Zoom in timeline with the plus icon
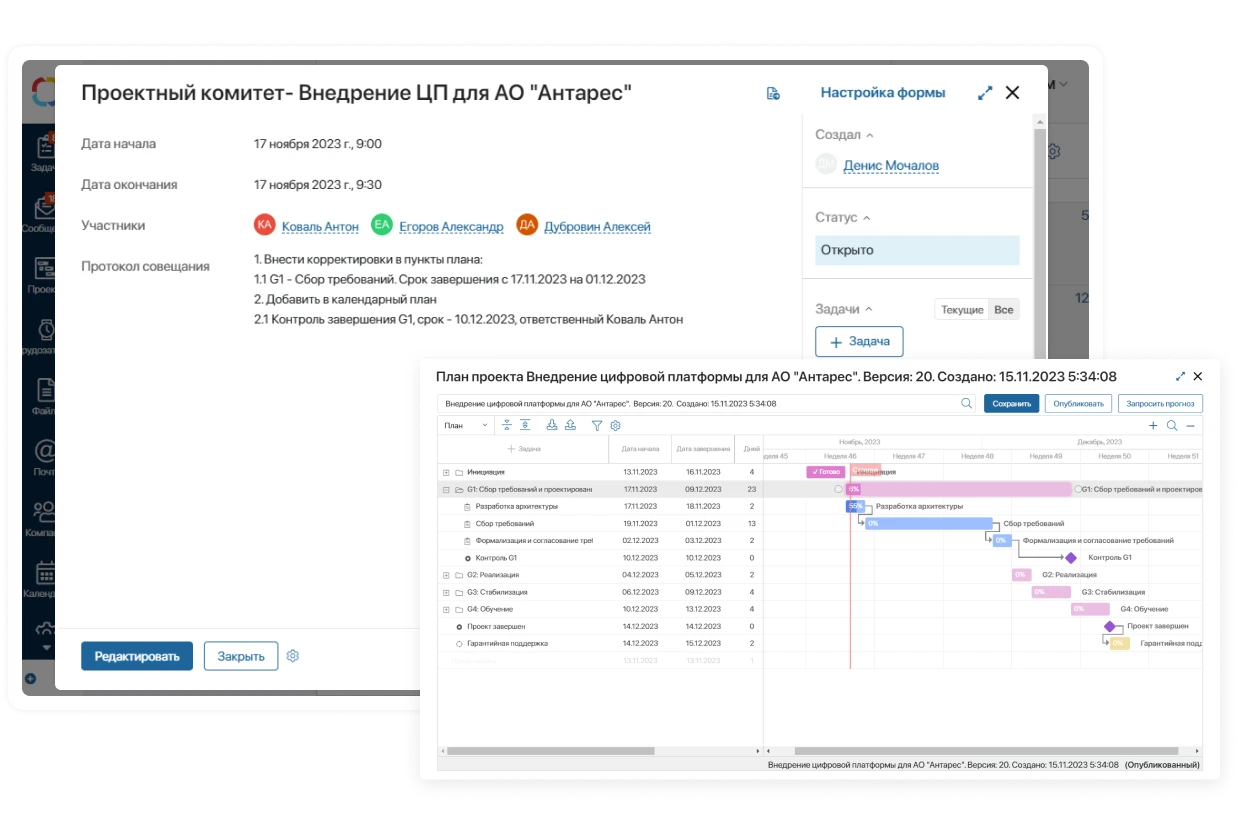 tap(1153, 425)
